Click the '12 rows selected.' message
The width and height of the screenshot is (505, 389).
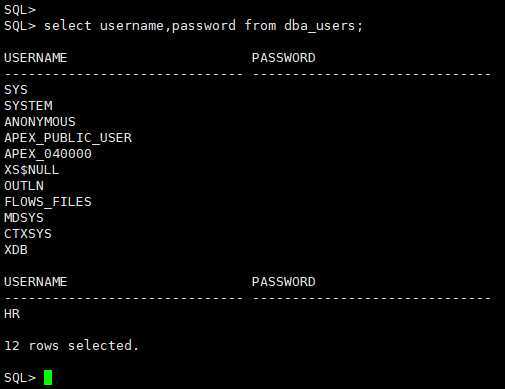(x=72, y=345)
